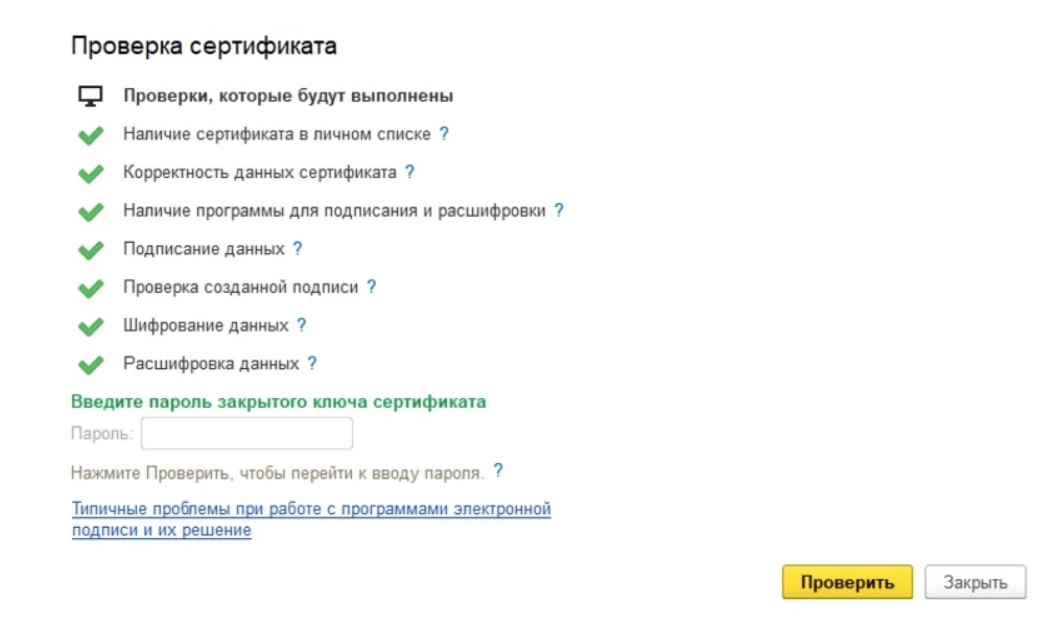
Task: Show help for Подписание данных
Action: [297, 249]
